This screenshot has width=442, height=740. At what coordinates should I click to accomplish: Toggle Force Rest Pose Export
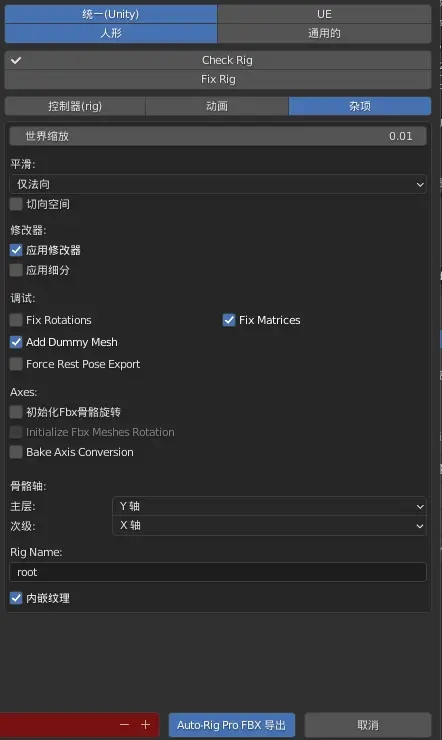click(x=16, y=364)
